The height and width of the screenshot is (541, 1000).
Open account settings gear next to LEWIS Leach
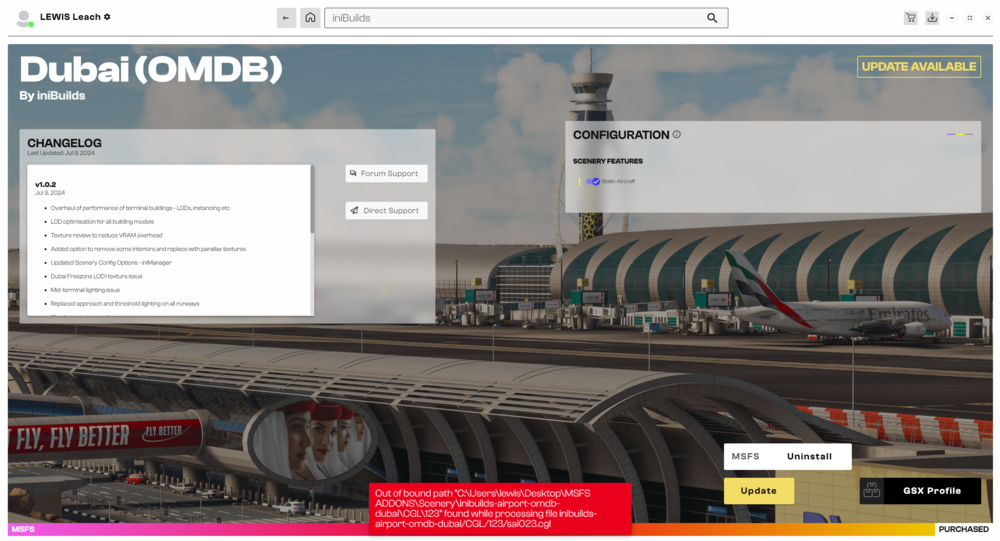click(108, 17)
